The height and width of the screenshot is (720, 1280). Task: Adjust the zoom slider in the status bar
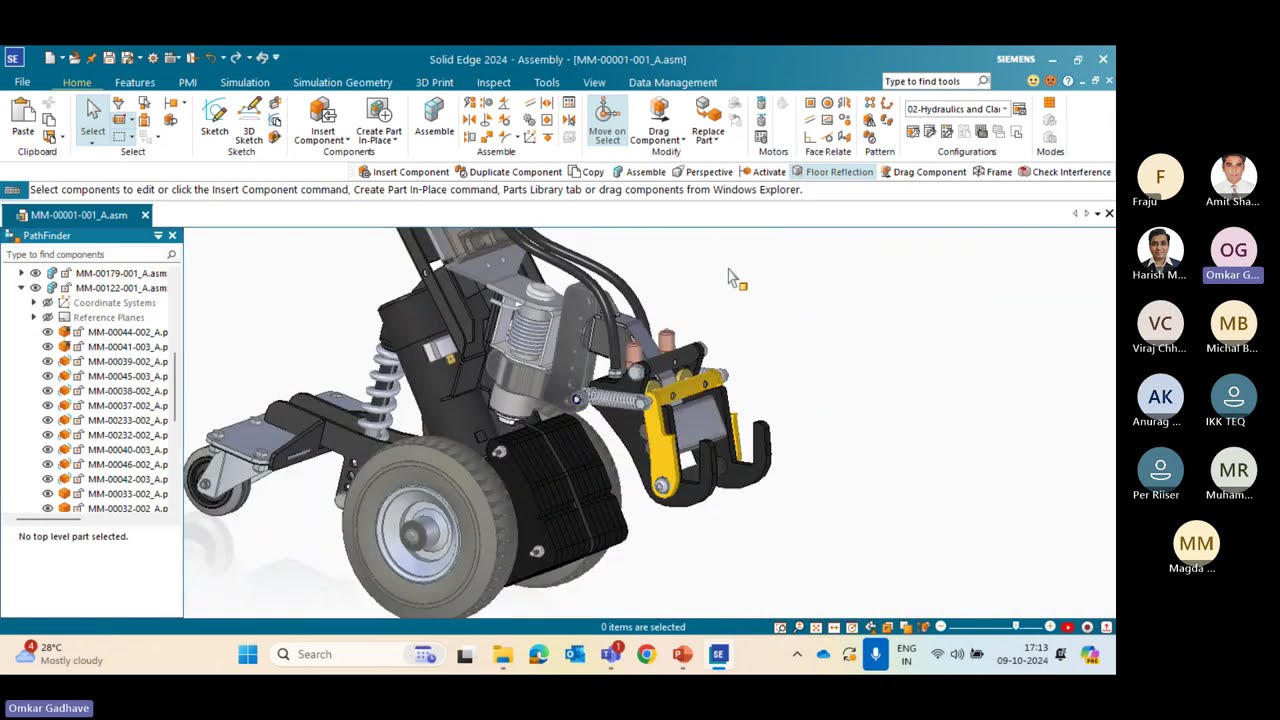(1016, 627)
